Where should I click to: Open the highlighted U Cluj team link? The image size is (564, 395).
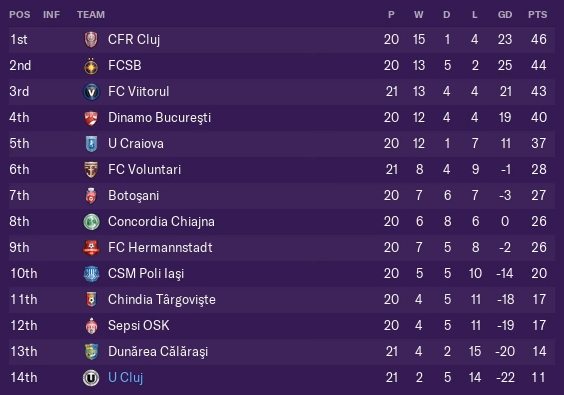point(126,378)
